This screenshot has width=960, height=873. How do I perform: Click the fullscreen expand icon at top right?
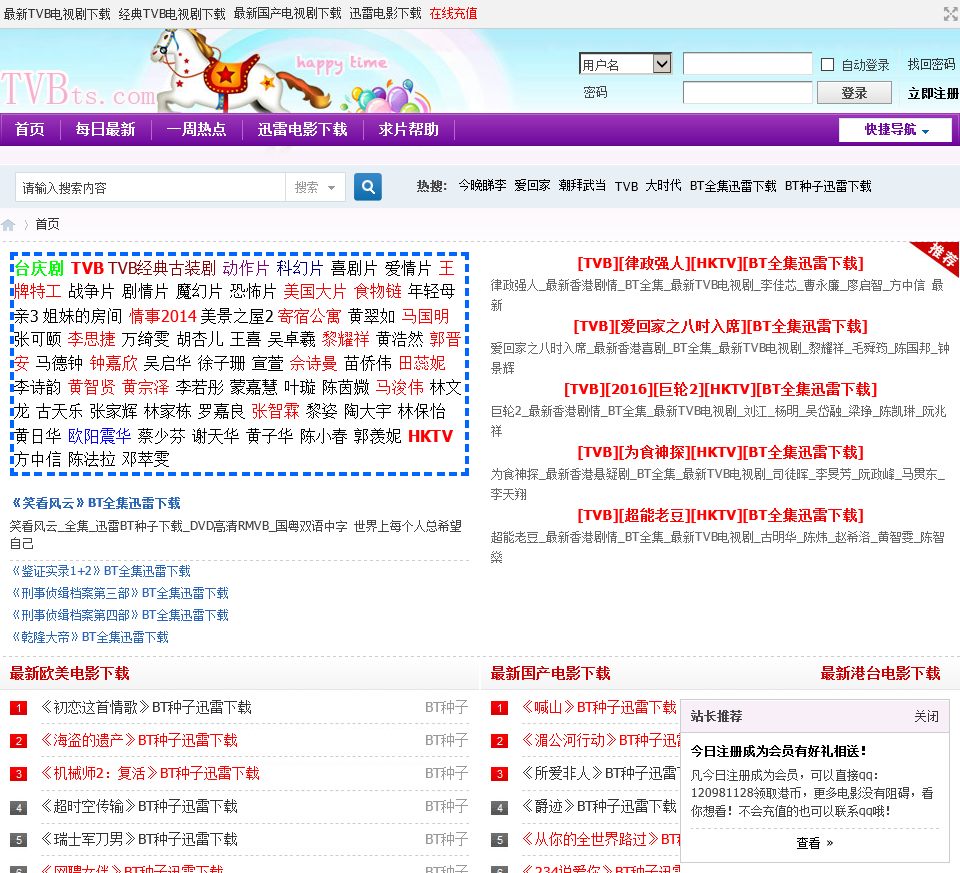[x=950, y=14]
